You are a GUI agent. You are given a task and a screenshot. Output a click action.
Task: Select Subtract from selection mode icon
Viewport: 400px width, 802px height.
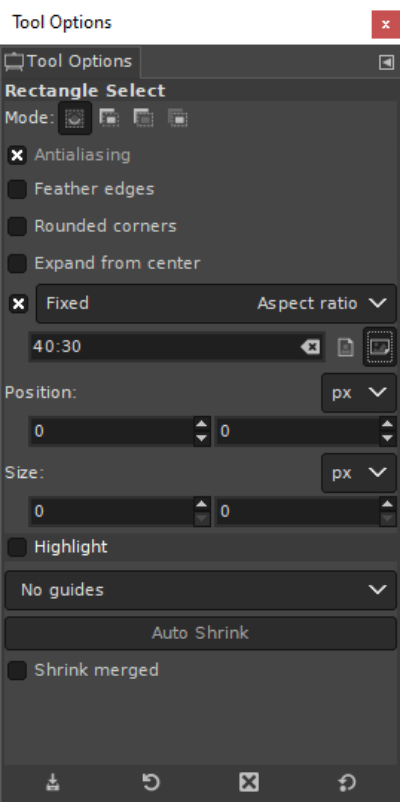(144, 118)
